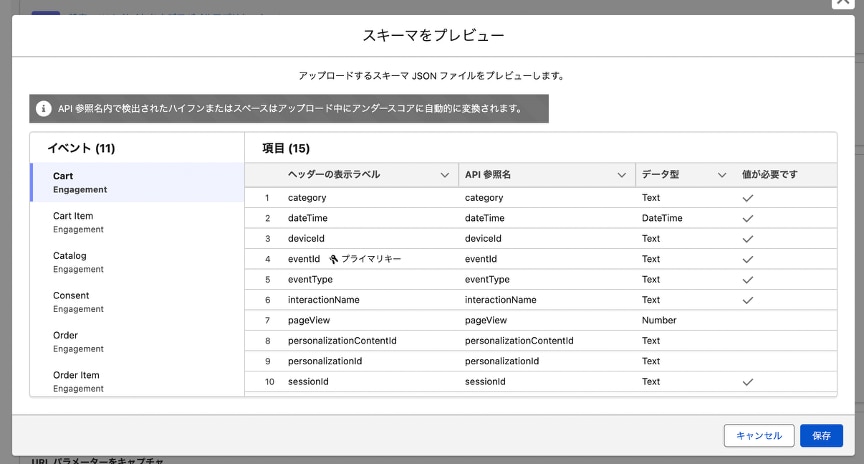Viewport: 864px width, 464px height.
Task: Open the API 参照名 column menu chevron
Action: tap(623, 175)
